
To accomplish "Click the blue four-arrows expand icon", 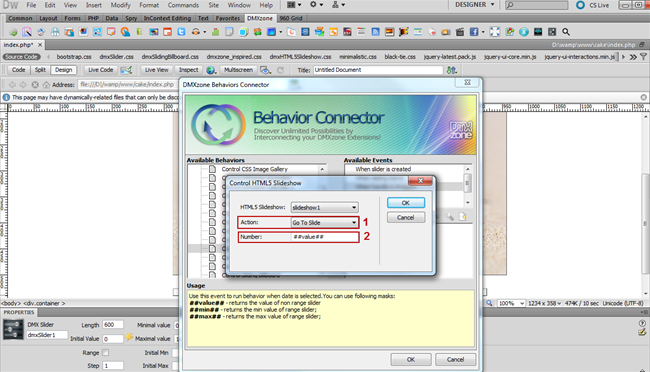I will point(495,32).
